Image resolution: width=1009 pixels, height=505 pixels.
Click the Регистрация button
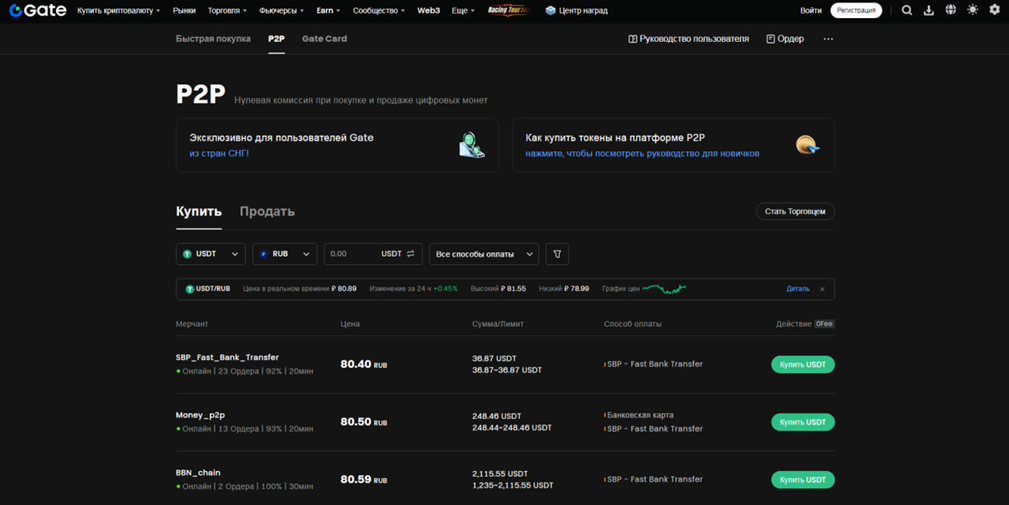[856, 10]
